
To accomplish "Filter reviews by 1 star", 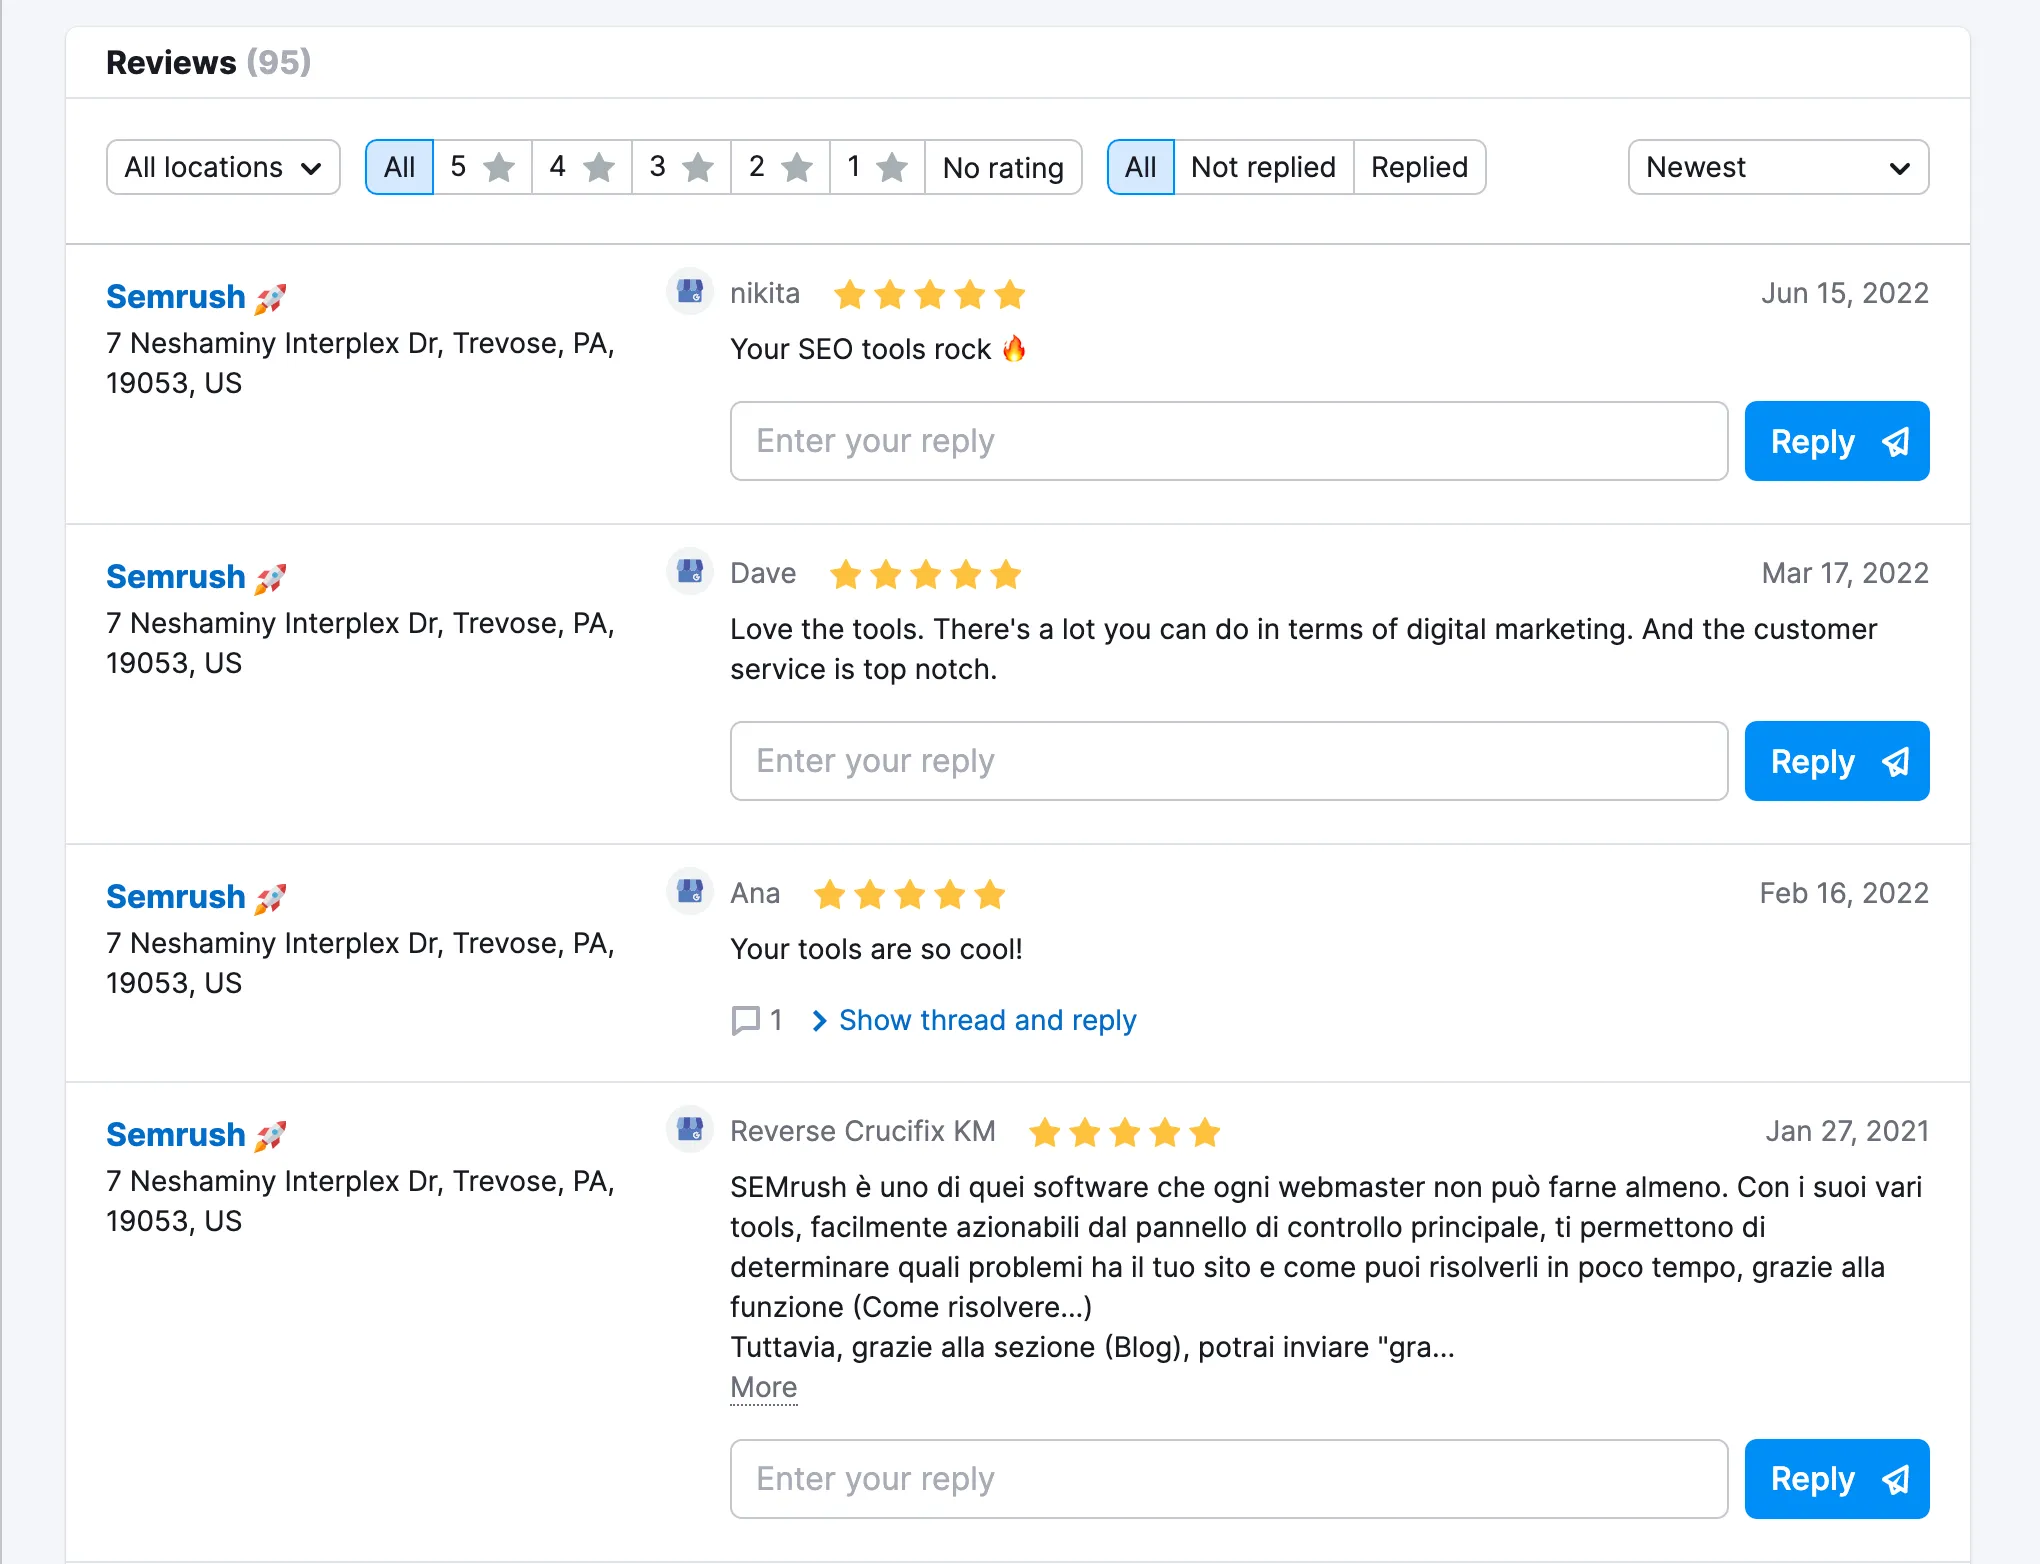I will pyautogui.click(x=877, y=167).
